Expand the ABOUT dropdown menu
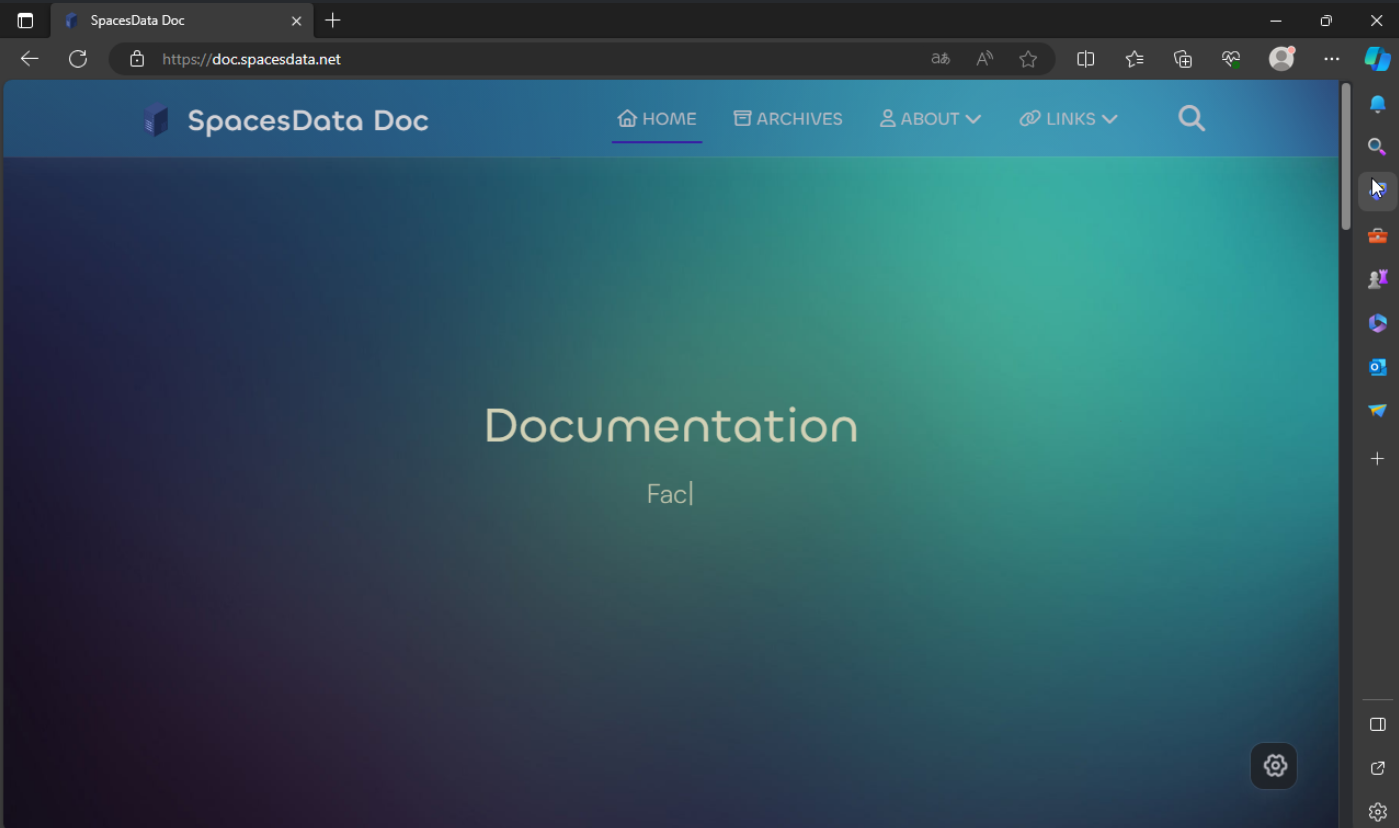The image size is (1399, 828). (930, 119)
